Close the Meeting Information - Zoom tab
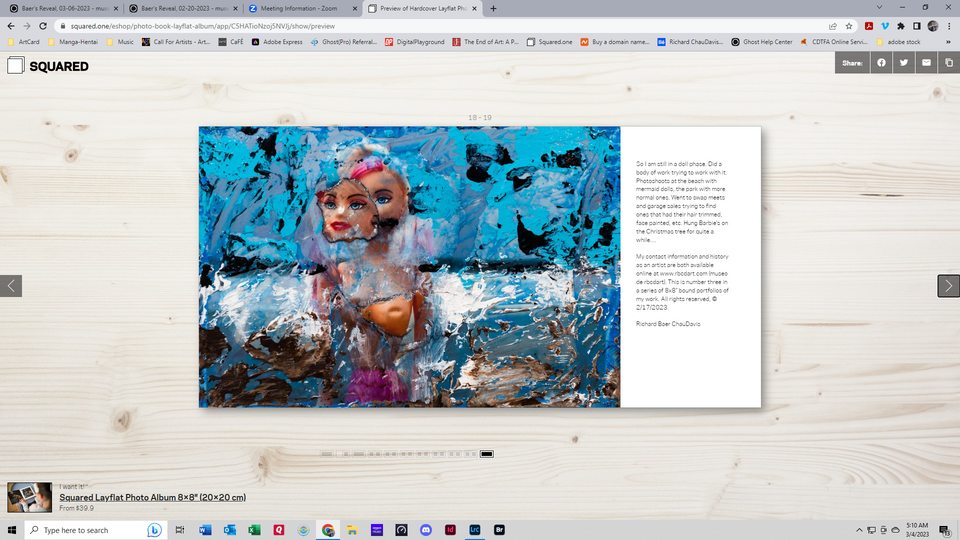 [355, 9]
